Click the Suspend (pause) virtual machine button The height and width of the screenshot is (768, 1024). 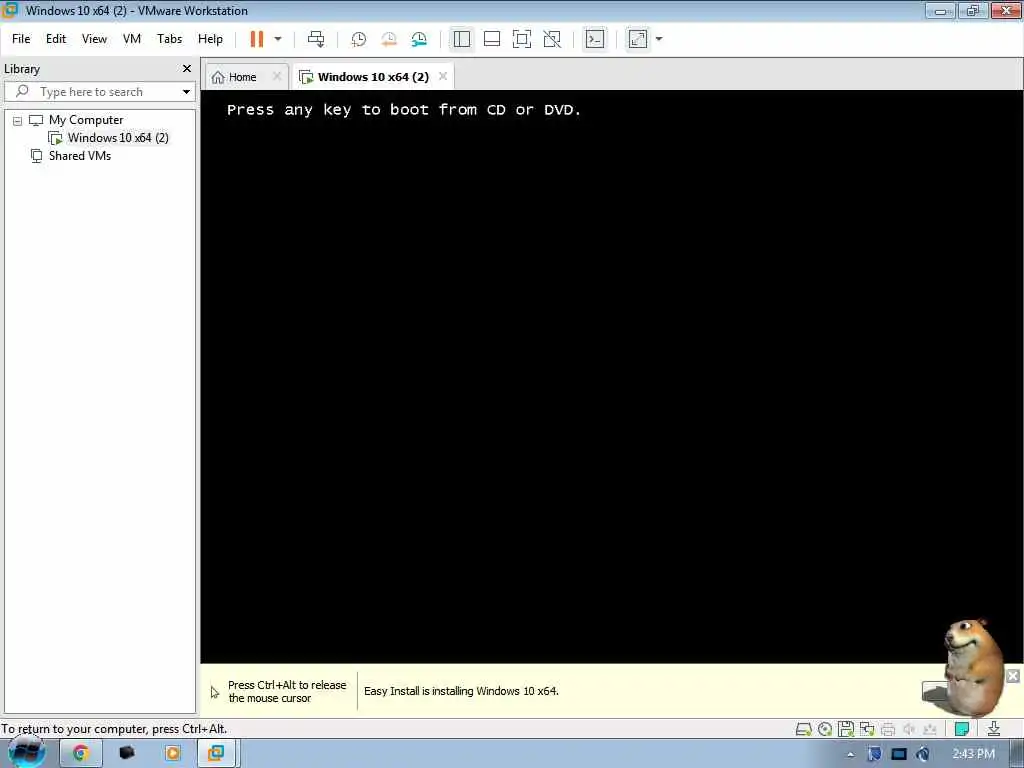257,39
